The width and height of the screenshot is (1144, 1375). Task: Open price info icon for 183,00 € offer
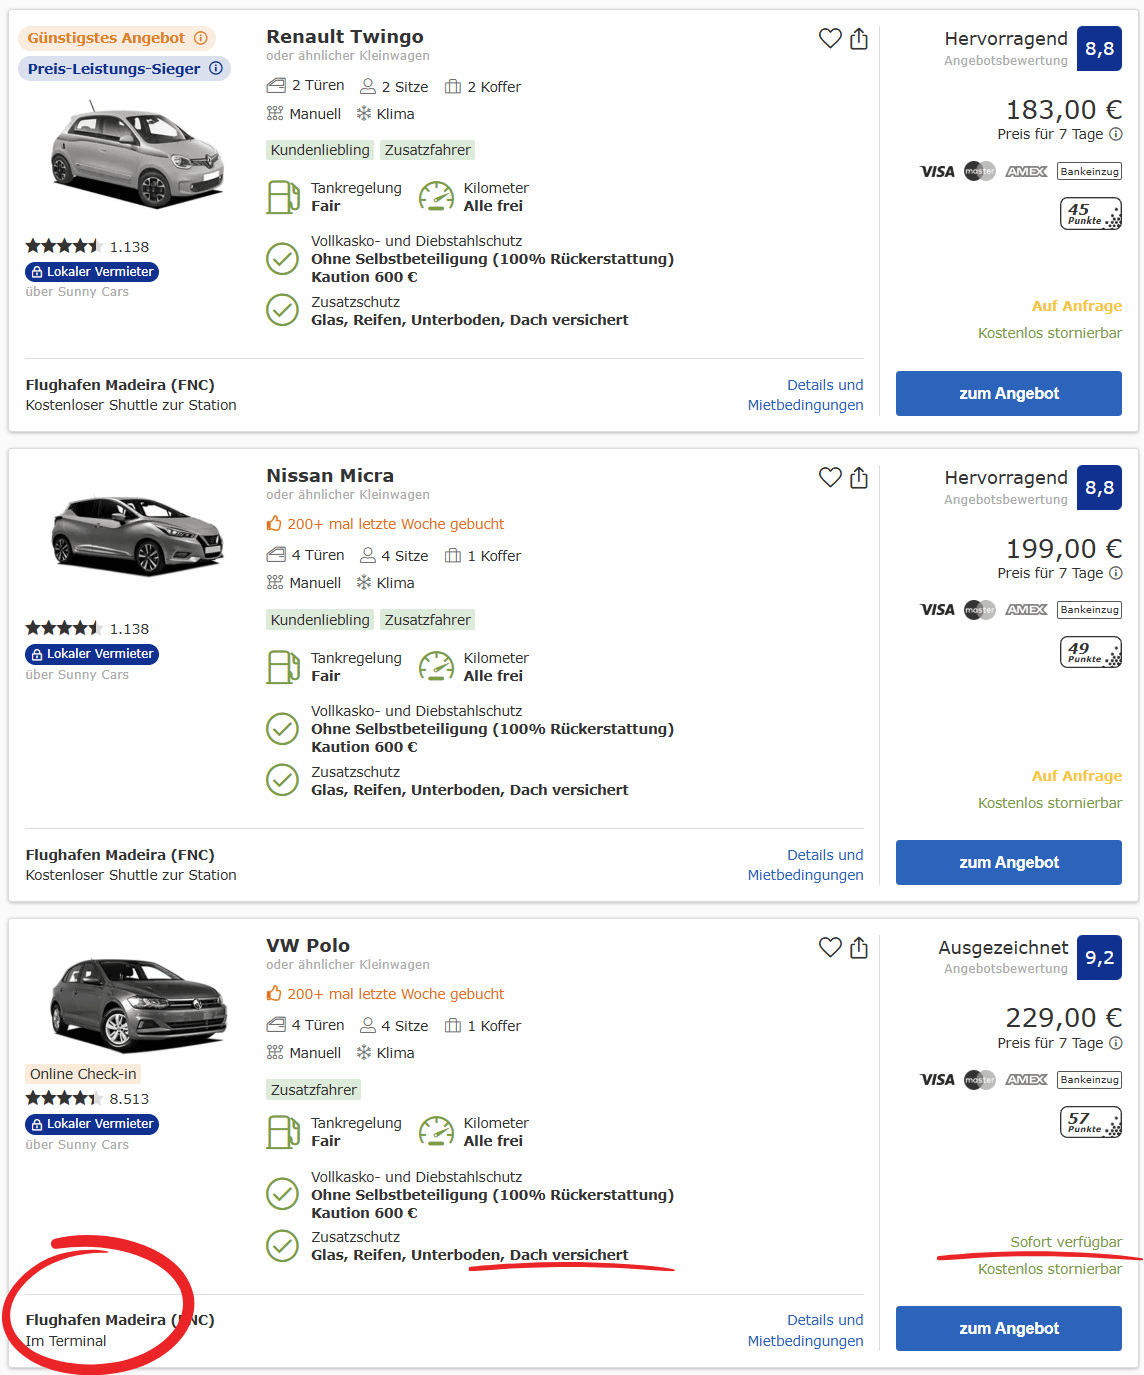(1116, 134)
